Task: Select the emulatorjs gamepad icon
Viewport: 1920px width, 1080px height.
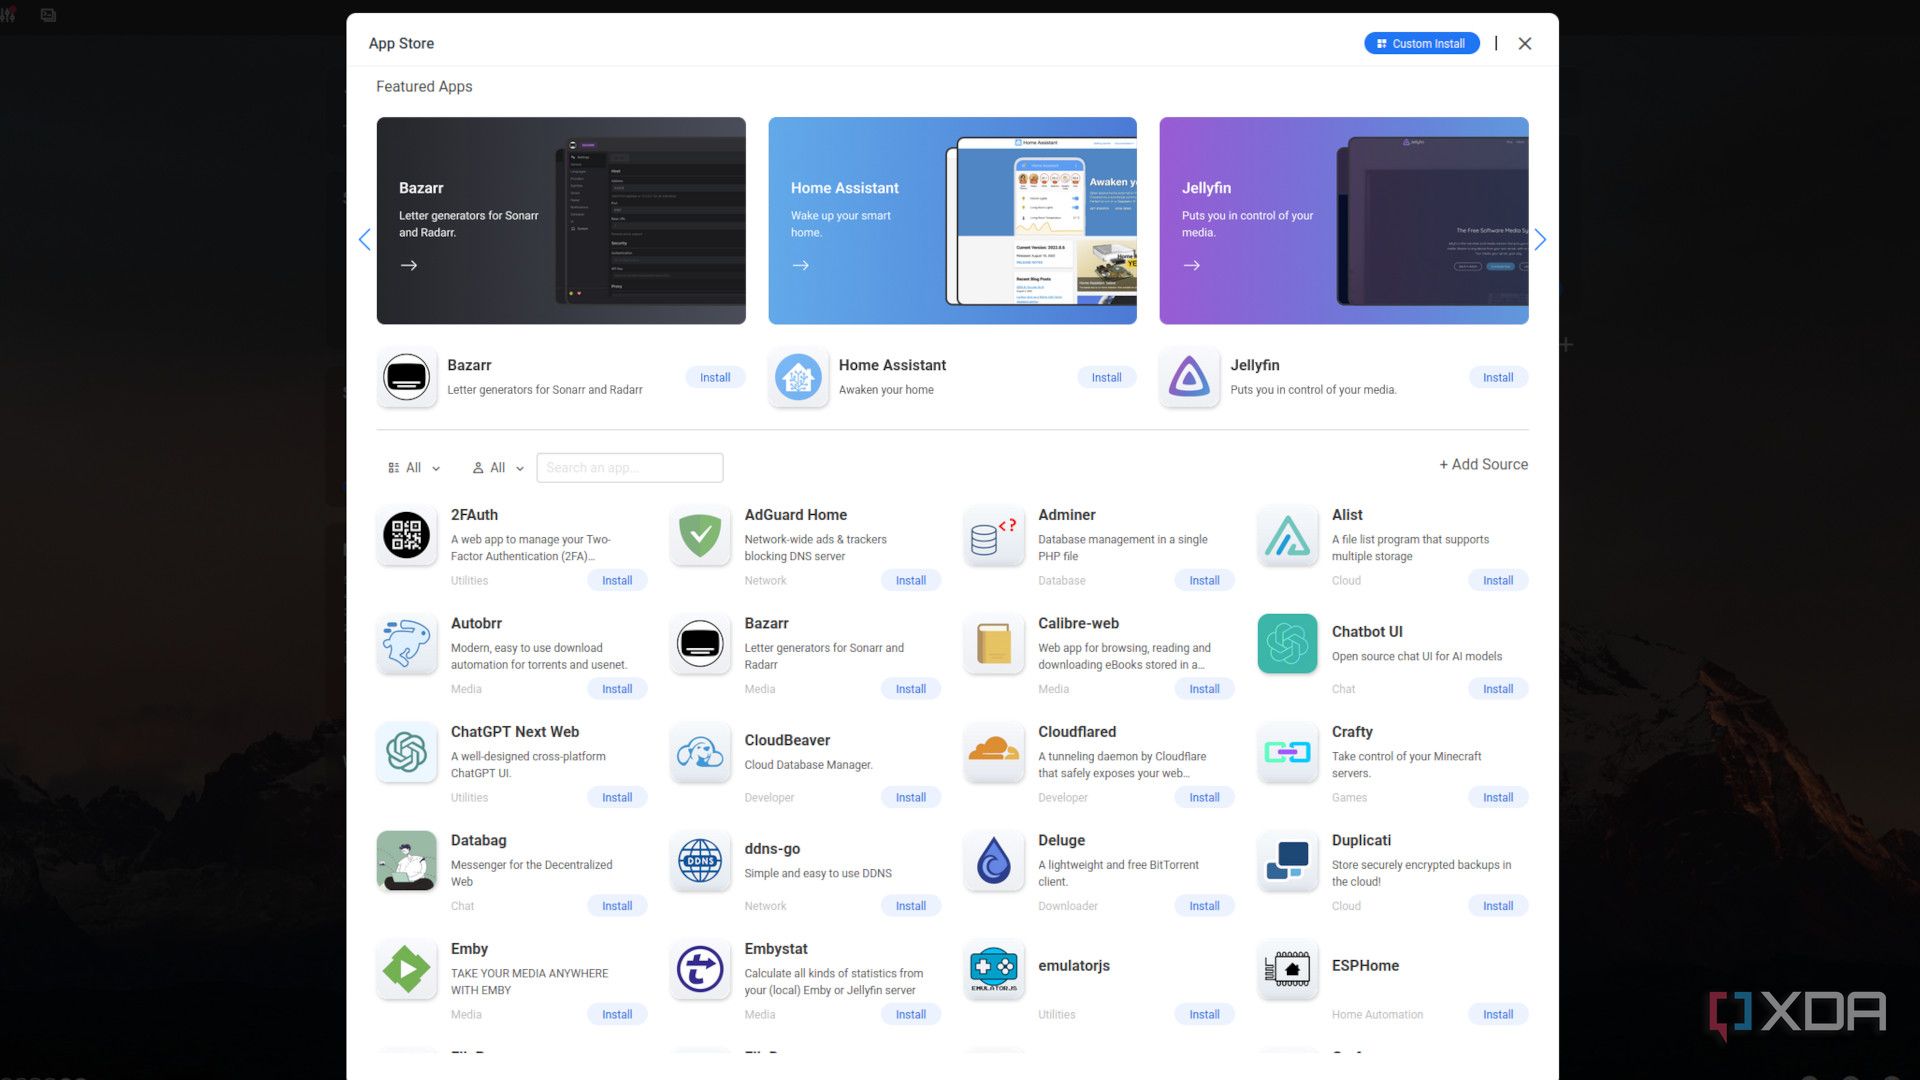Action: click(993, 970)
